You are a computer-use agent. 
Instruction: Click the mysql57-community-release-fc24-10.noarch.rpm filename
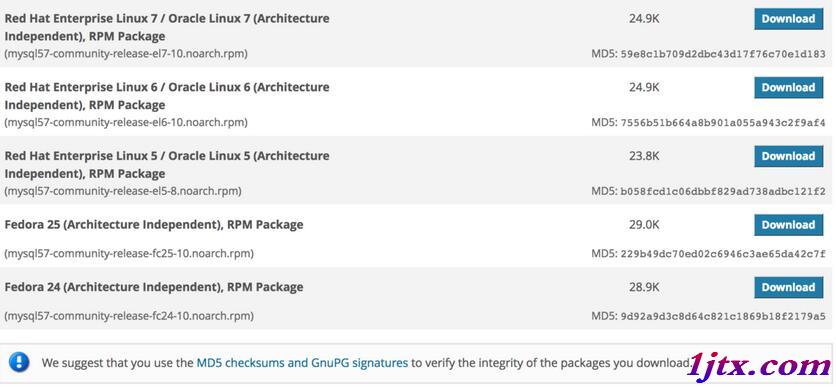129,316
